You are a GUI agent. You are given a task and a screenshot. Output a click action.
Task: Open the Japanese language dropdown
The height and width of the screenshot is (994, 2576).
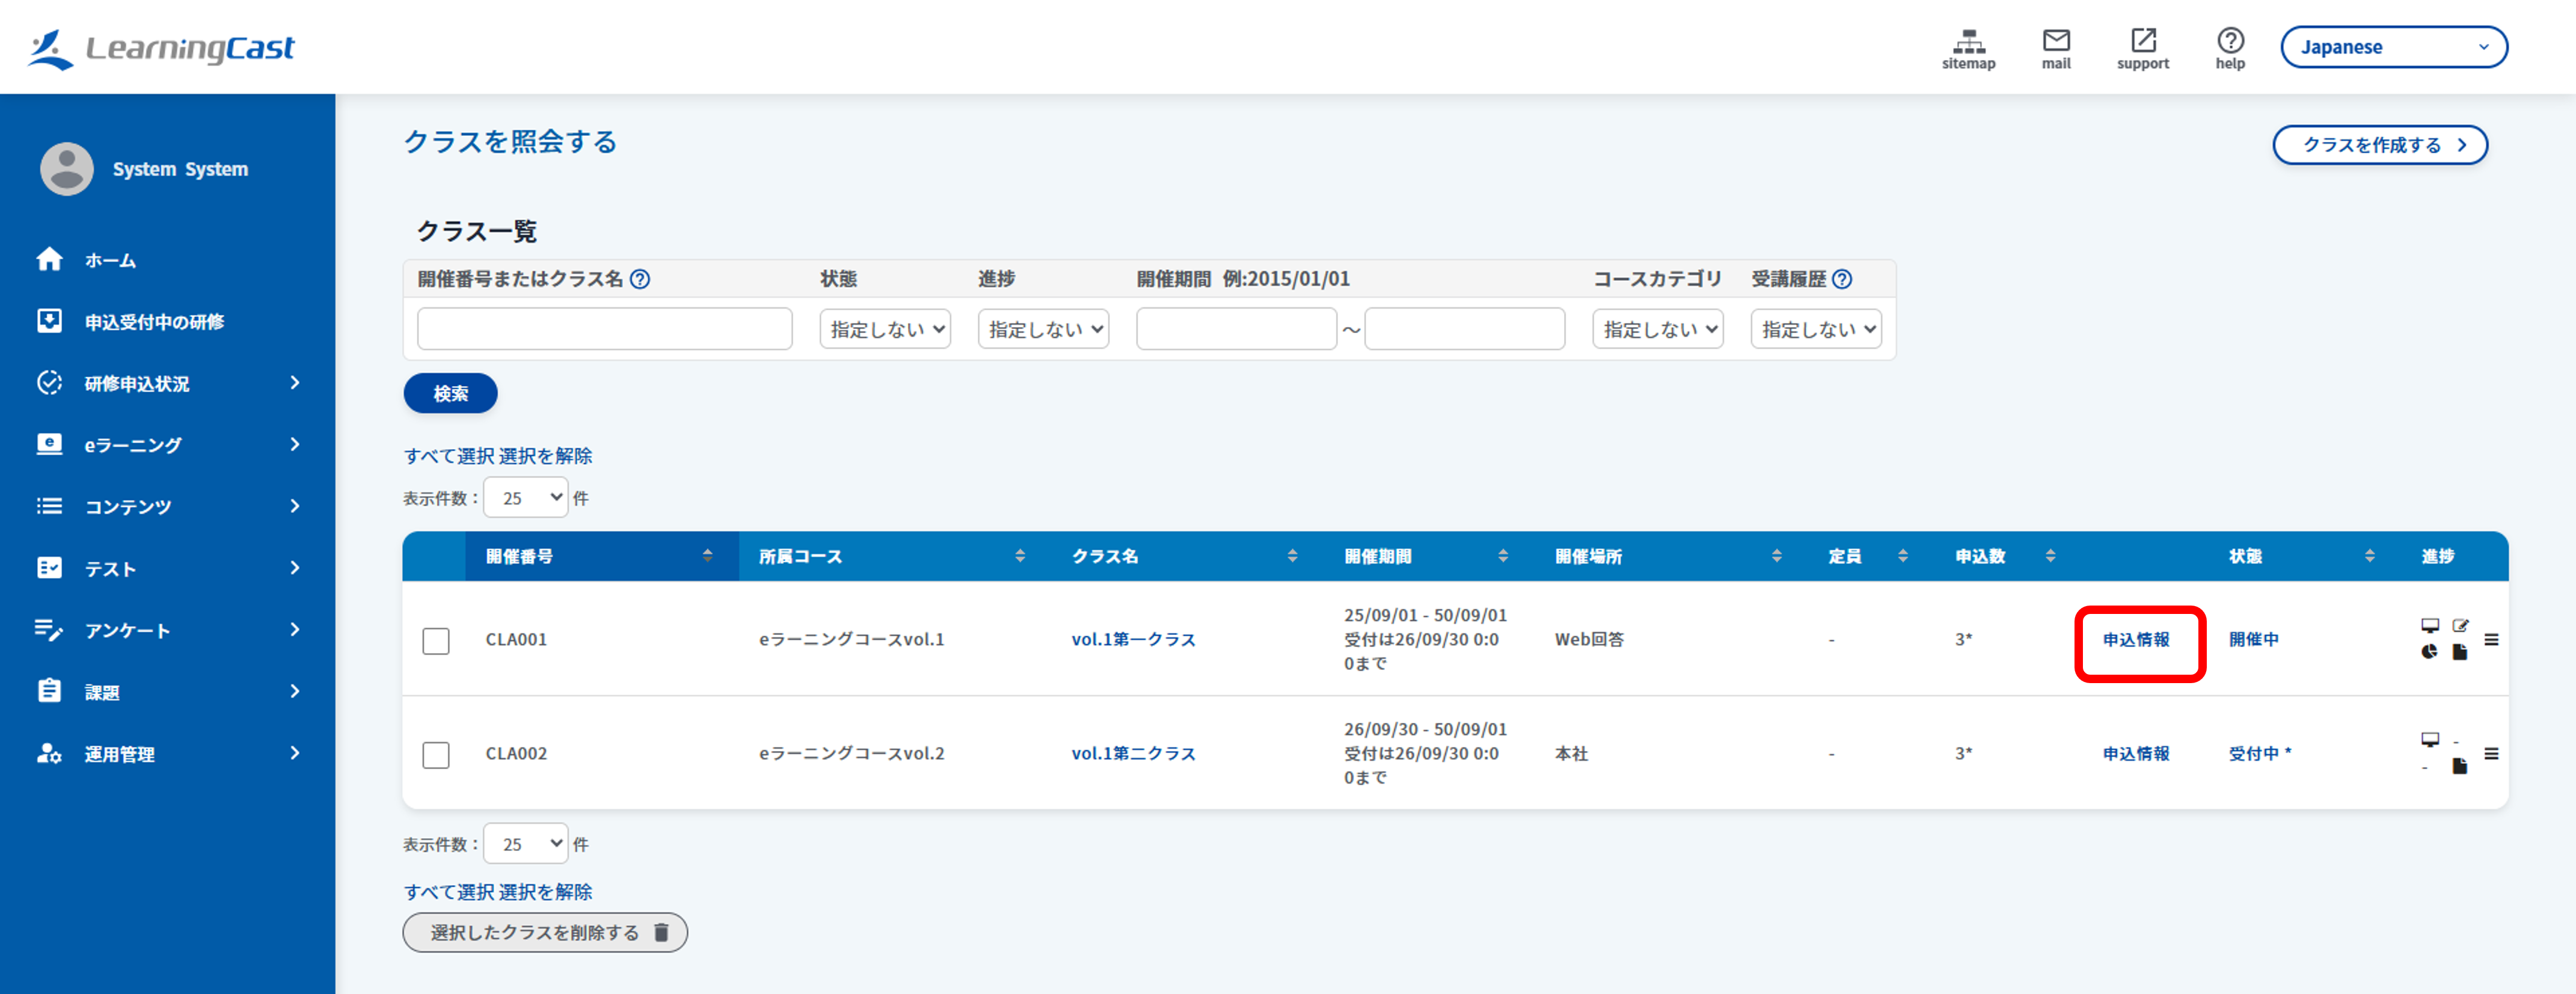click(x=2393, y=47)
